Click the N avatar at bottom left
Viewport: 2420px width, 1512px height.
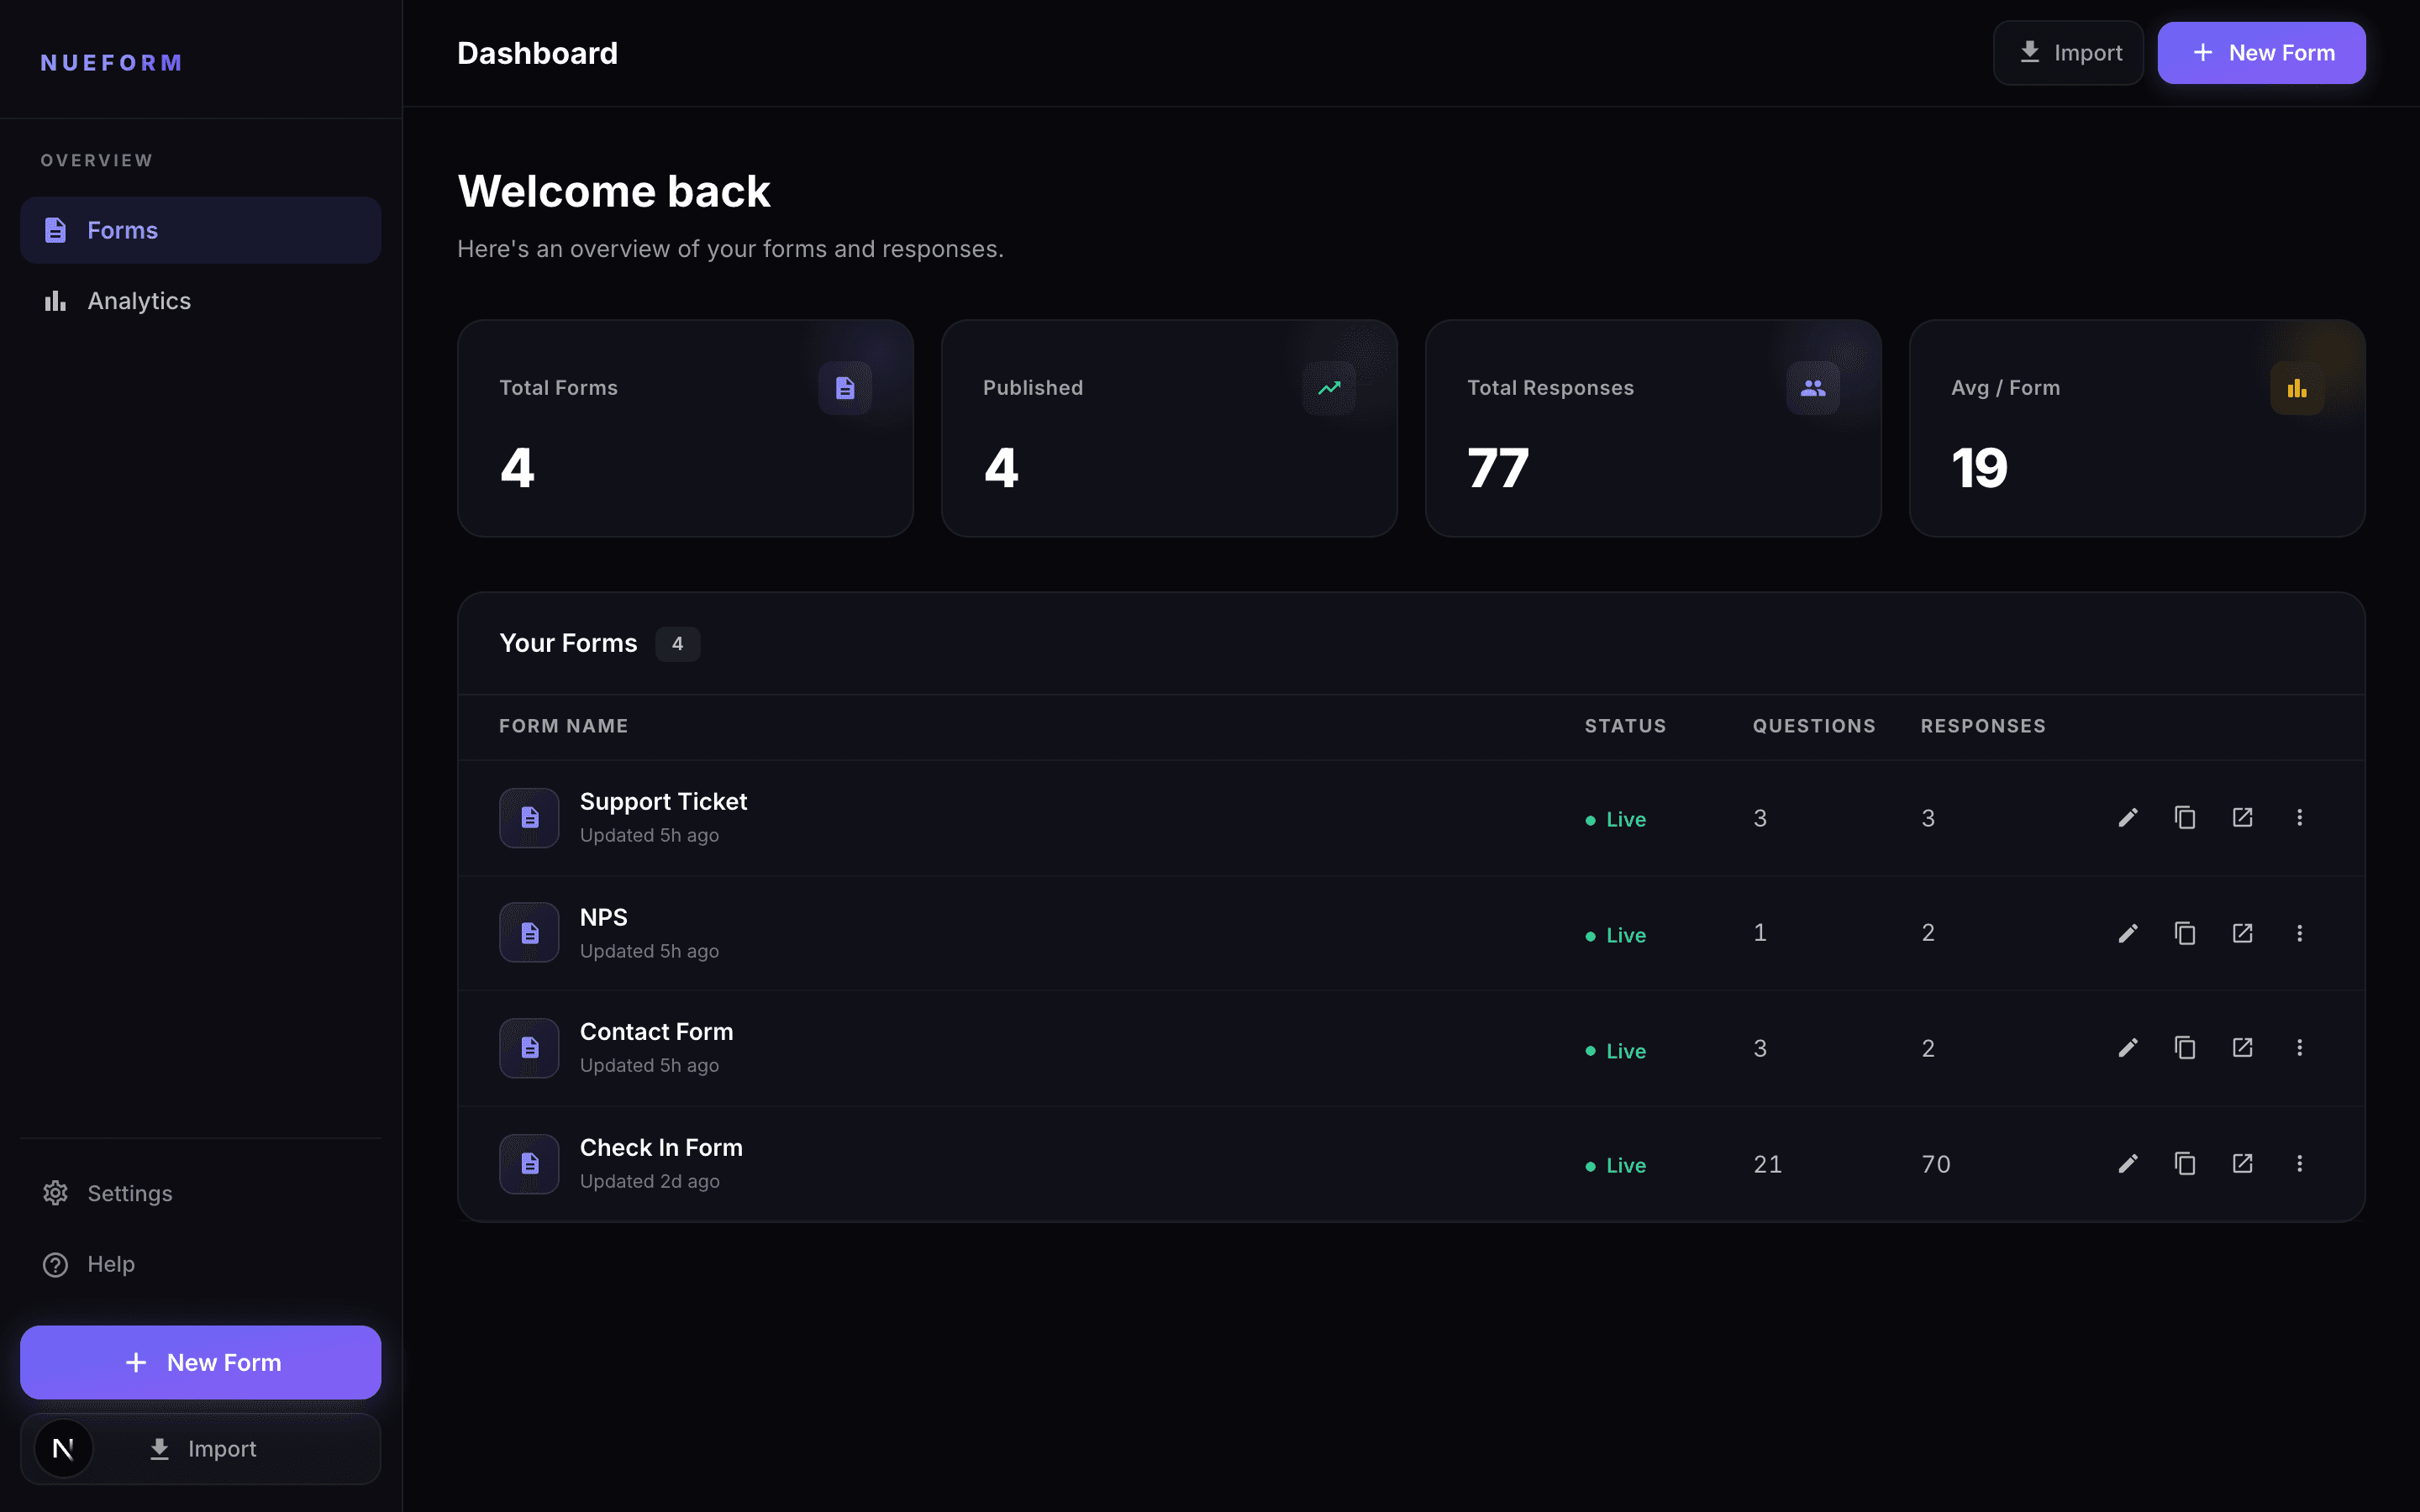(63, 1448)
